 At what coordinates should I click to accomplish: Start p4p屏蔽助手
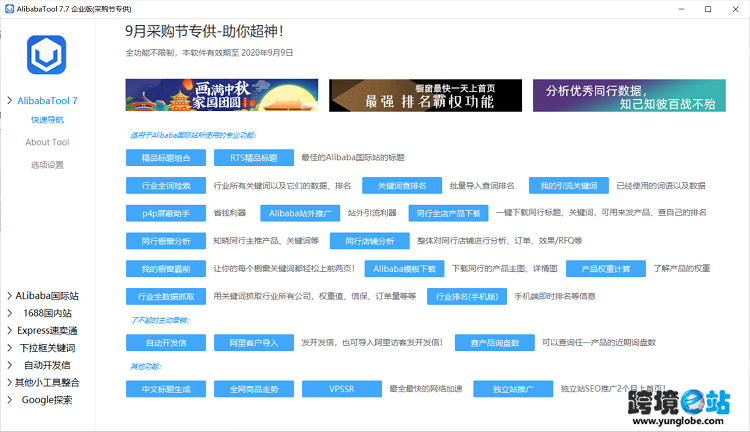point(166,213)
